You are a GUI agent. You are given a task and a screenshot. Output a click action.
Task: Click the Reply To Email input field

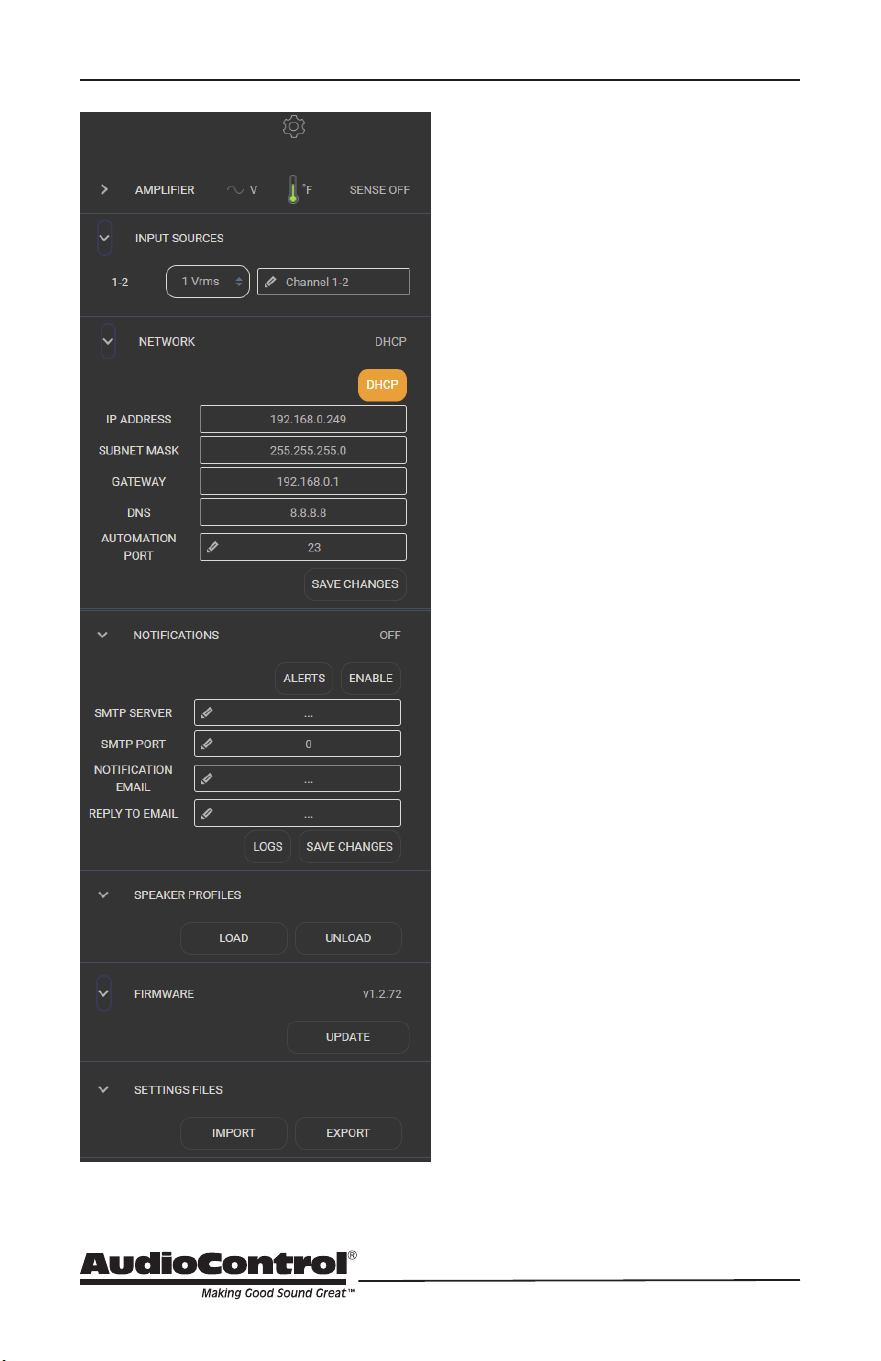(x=297, y=813)
